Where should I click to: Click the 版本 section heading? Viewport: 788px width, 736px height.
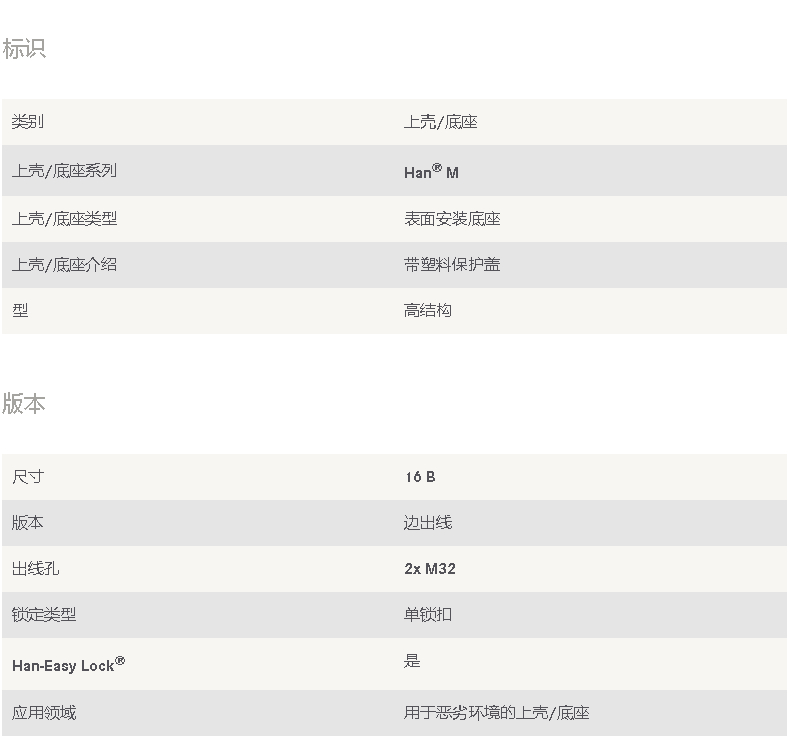coord(24,403)
